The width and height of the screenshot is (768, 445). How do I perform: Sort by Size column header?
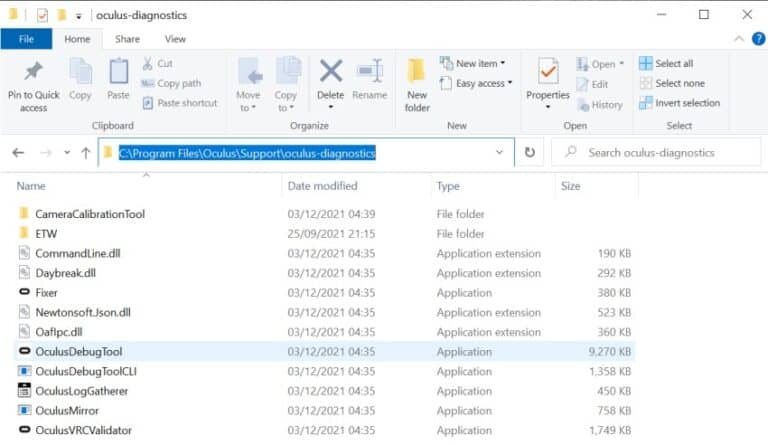tap(571, 186)
